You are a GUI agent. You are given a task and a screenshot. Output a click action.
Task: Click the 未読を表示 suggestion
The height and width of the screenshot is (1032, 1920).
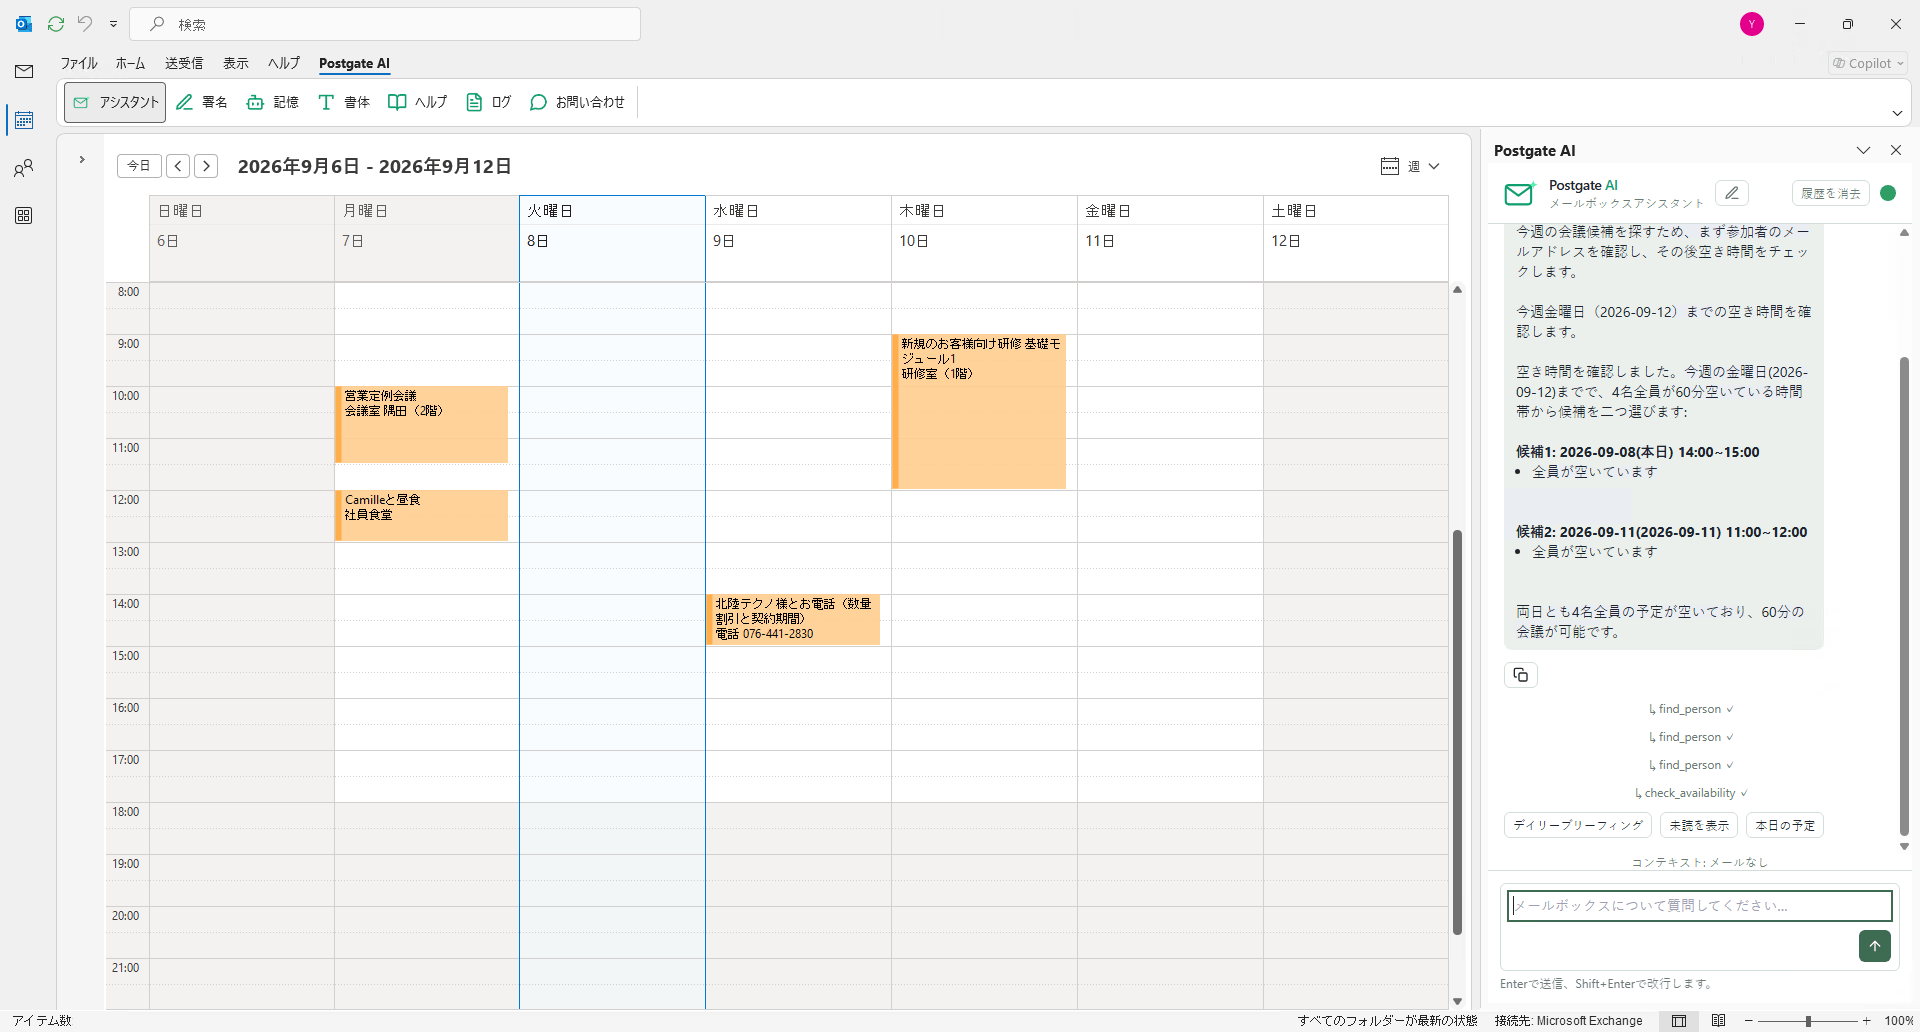coord(1699,825)
